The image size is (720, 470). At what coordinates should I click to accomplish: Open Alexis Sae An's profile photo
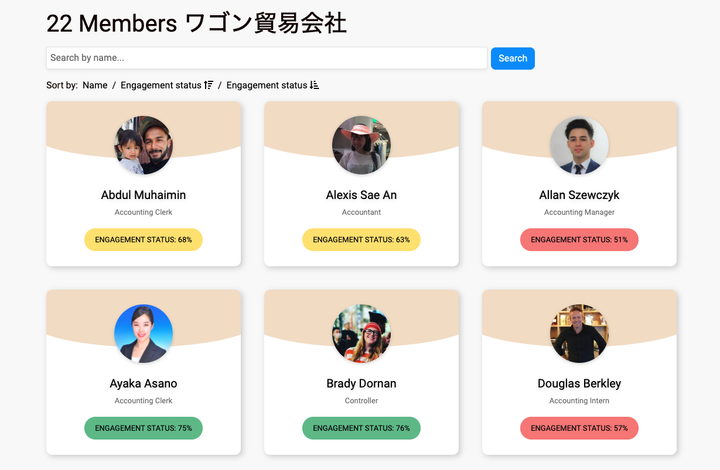361,146
